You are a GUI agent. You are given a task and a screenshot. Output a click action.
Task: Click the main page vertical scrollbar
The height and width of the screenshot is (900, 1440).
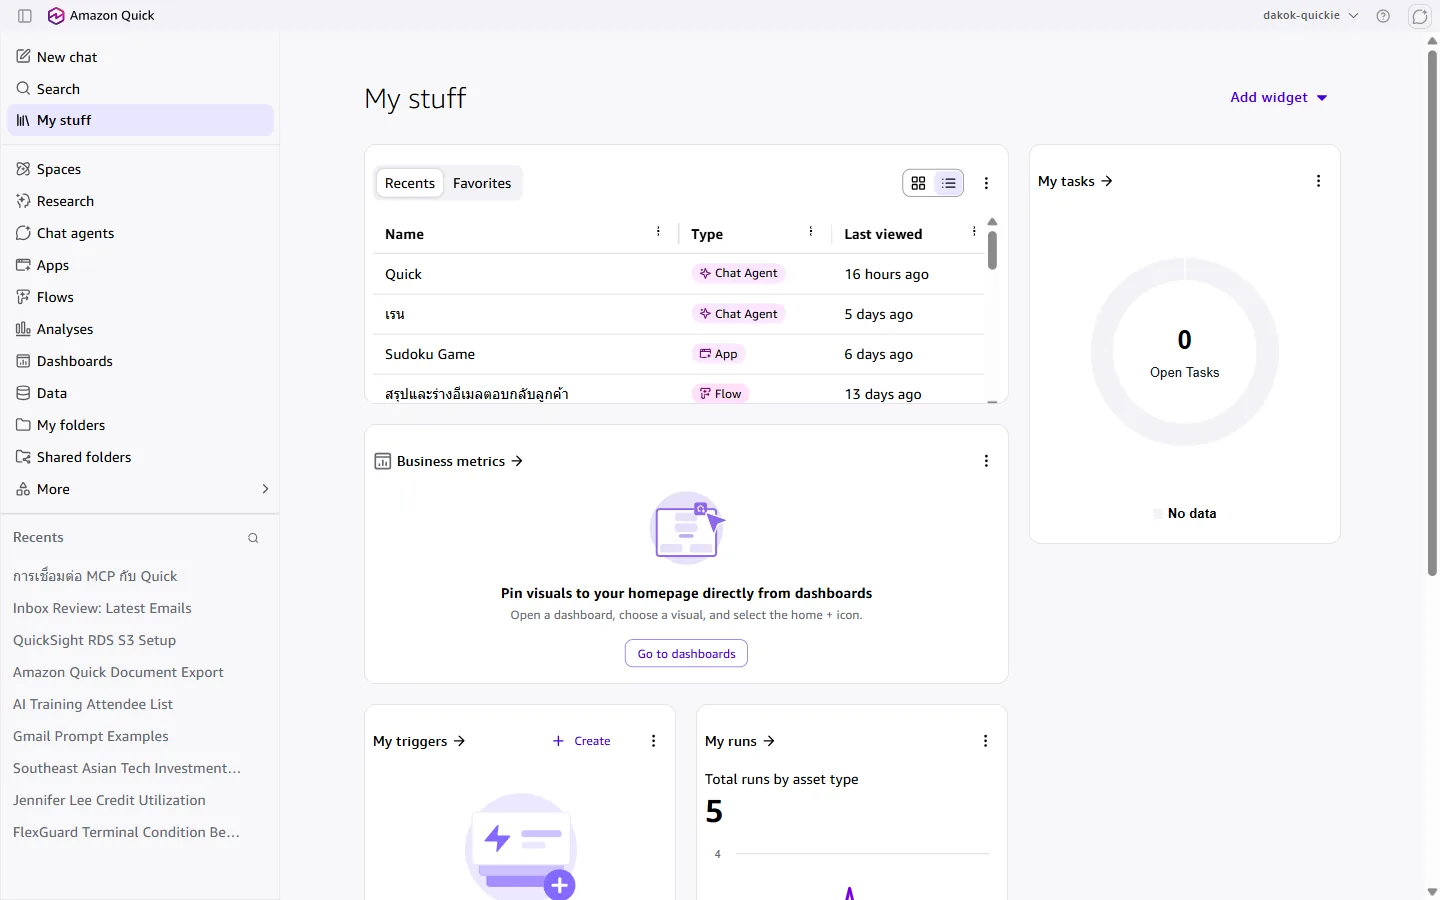[1432, 312]
